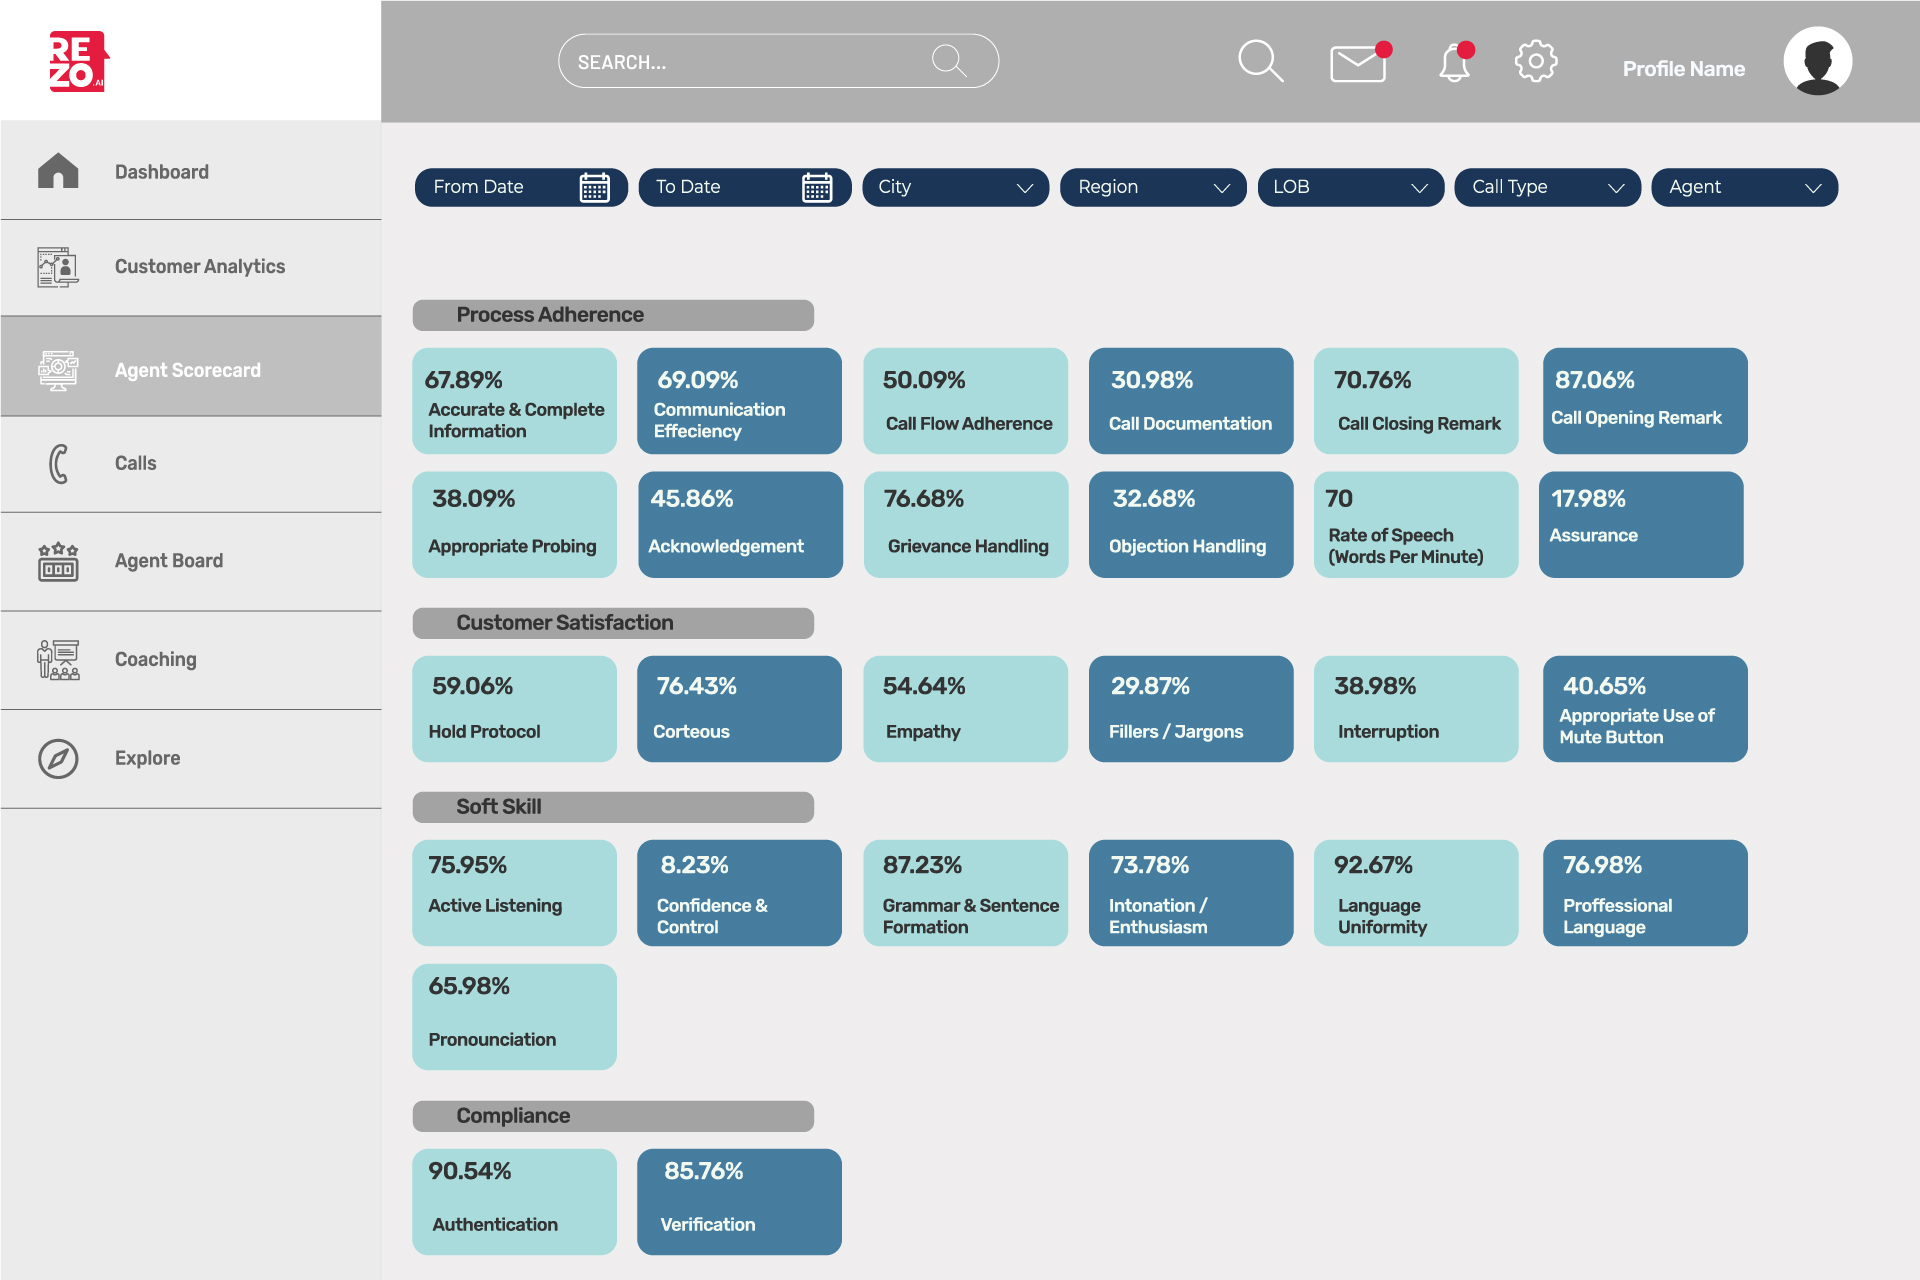Screen dimensions: 1920x1280
Task: Open the Calls phone icon
Action: [58, 462]
